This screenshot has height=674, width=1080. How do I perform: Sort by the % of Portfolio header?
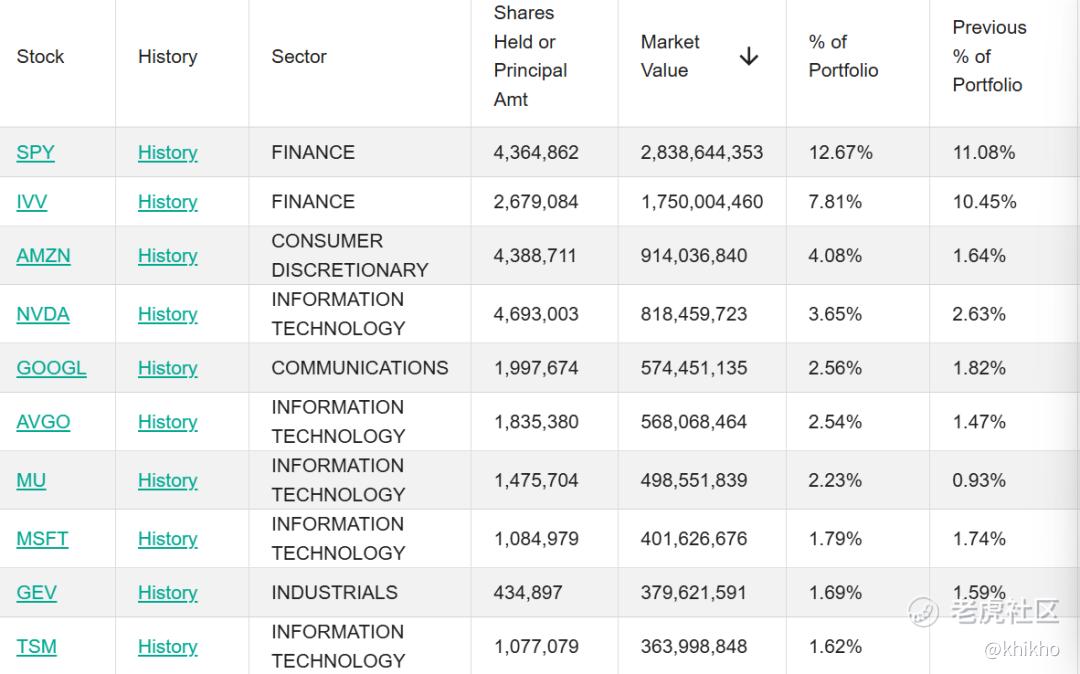pyautogui.click(x=843, y=56)
